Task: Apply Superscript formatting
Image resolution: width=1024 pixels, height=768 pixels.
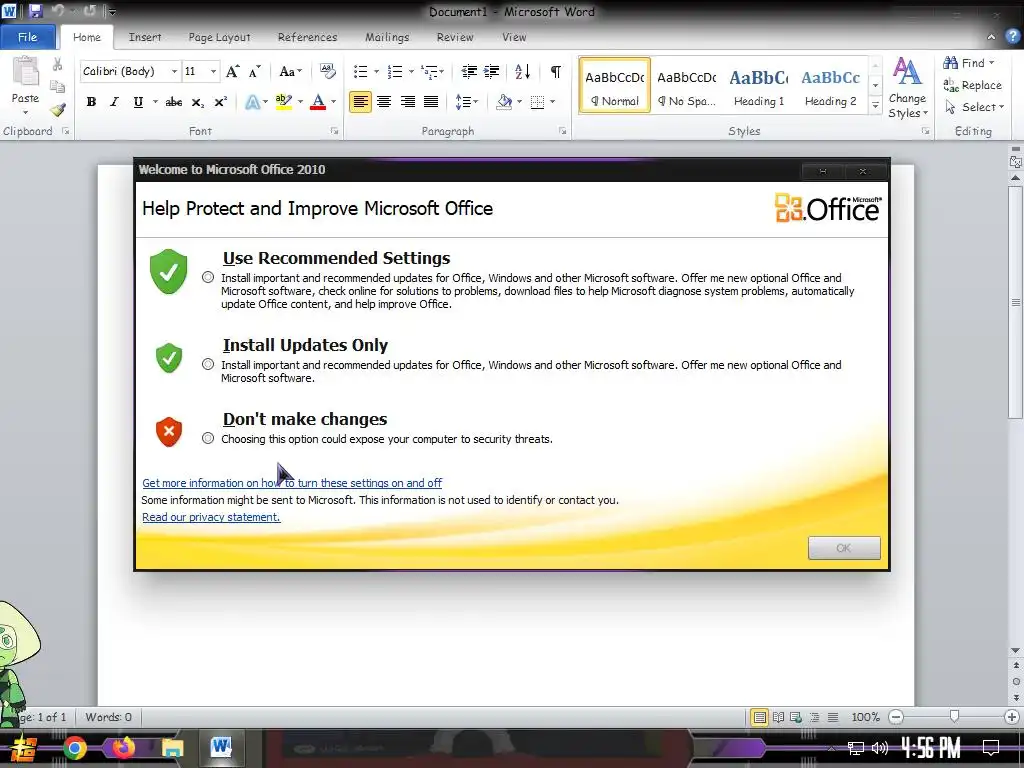Action: point(221,102)
